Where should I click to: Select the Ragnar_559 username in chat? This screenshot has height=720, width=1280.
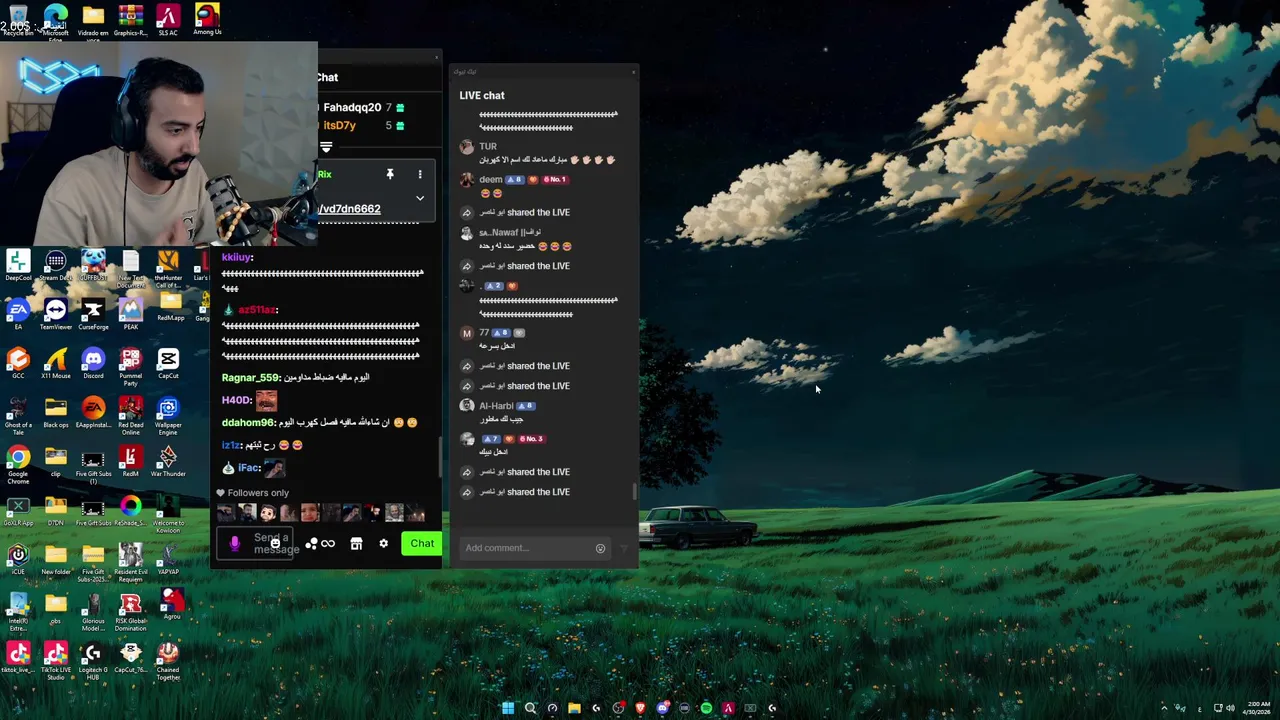click(251, 378)
